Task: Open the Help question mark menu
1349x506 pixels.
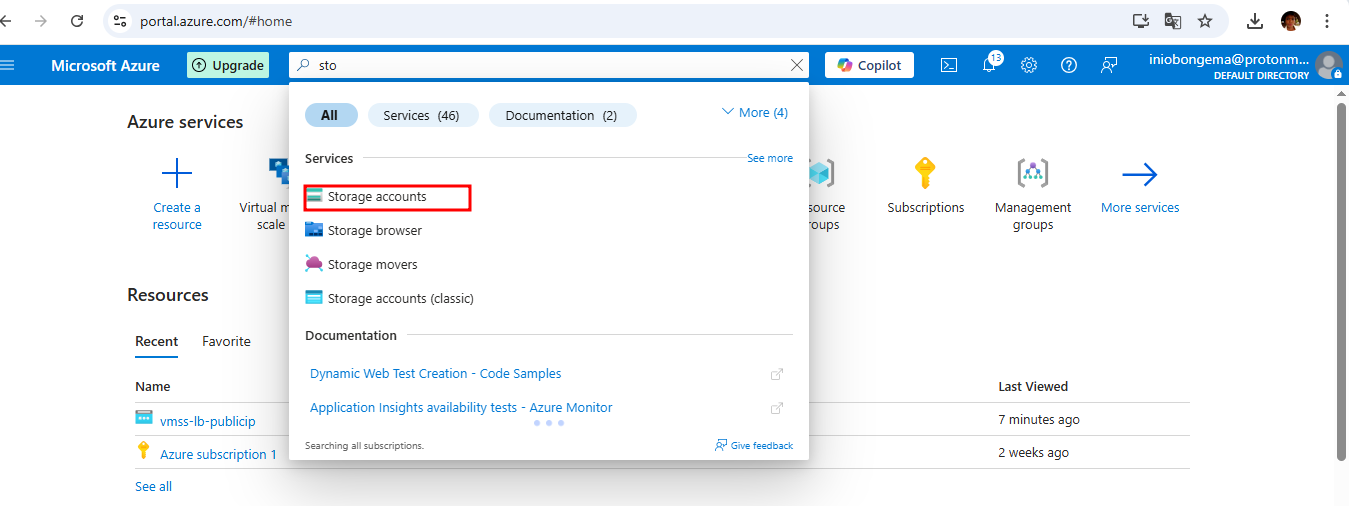Action: coord(1069,65)
